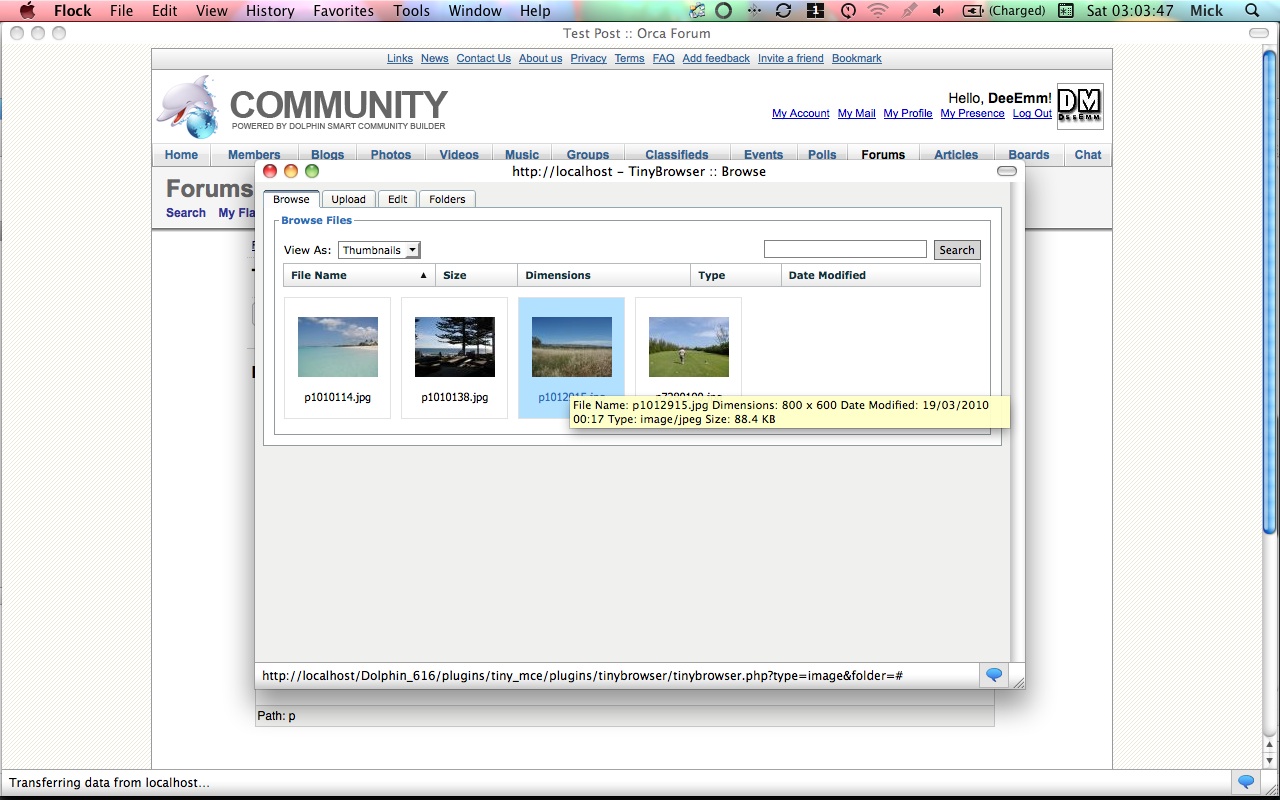
Task: Click the popup URL address bar
Action: point(617,675)
